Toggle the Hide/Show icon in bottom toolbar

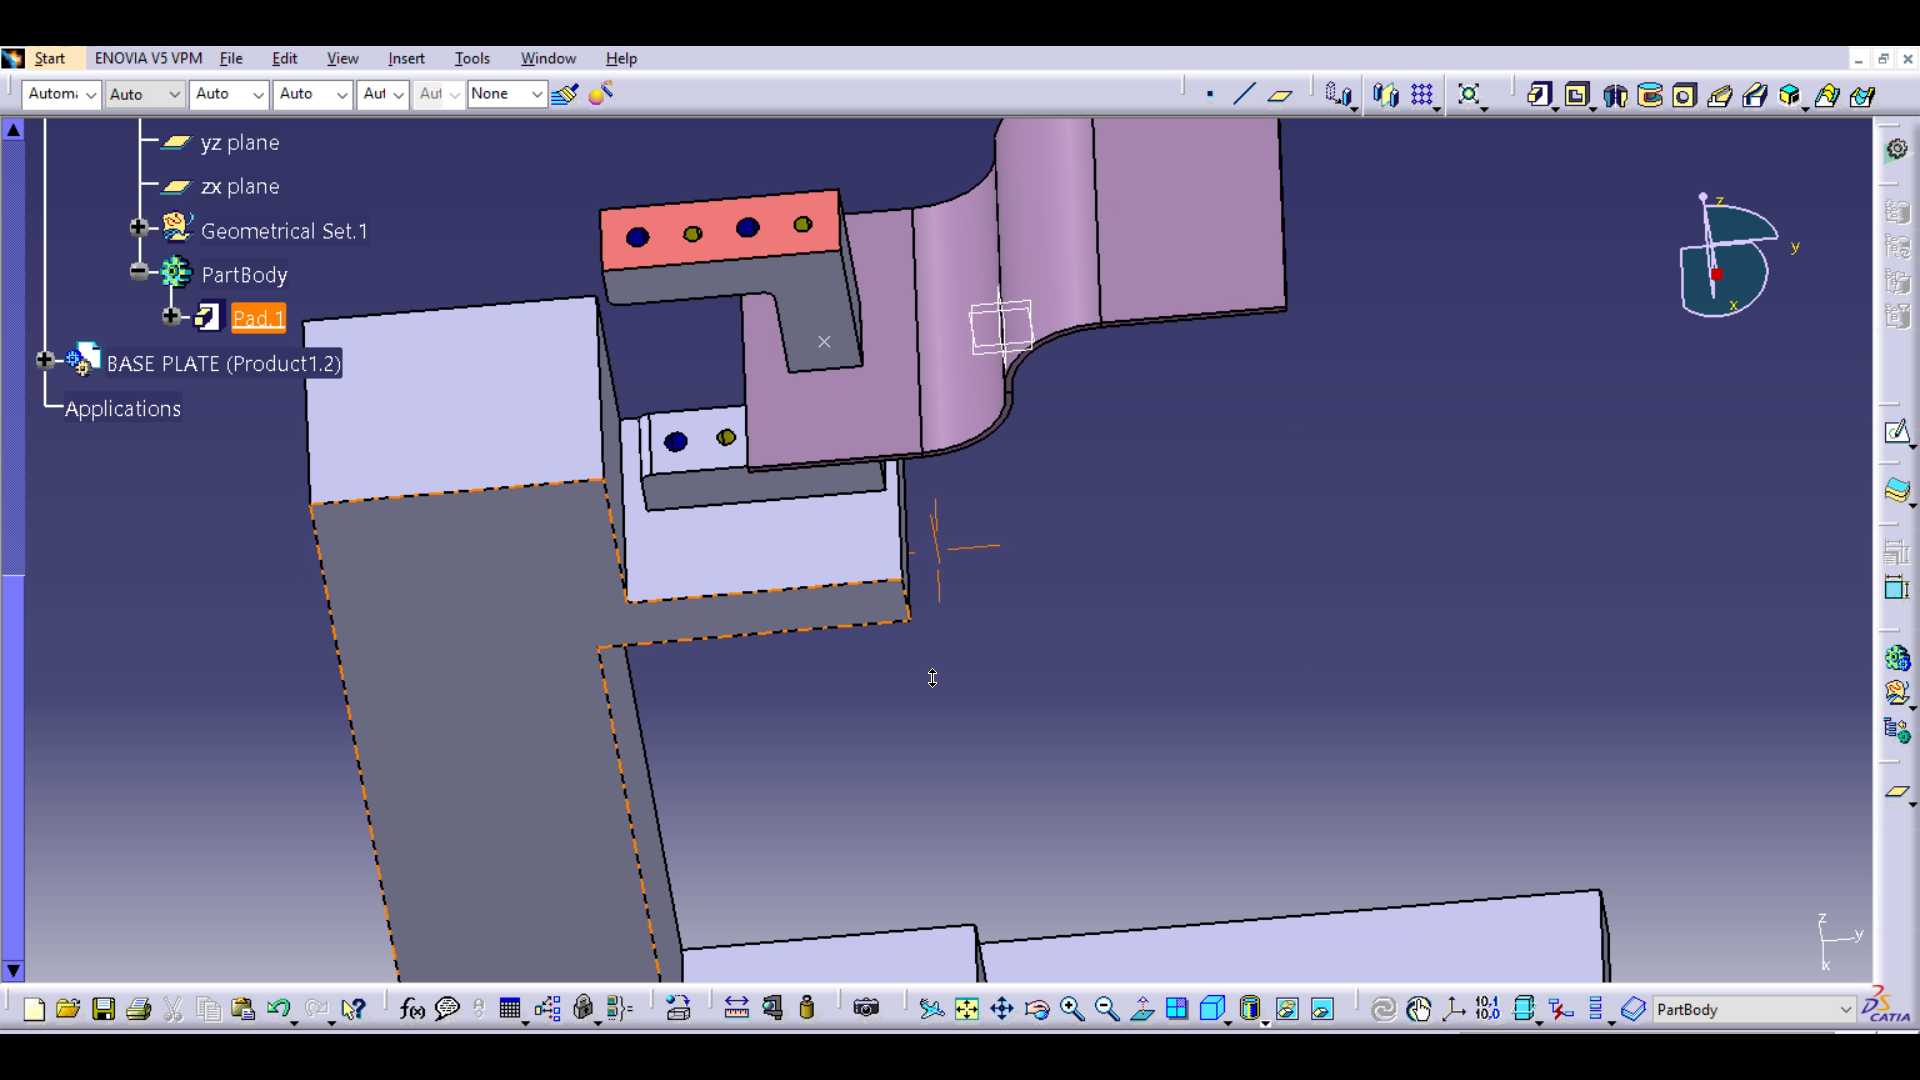click(x=1287, y=1009)
